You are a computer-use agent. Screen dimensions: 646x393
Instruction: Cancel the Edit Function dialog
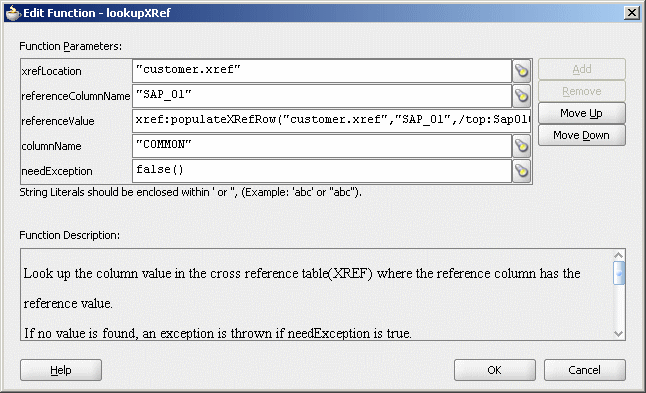584,370
